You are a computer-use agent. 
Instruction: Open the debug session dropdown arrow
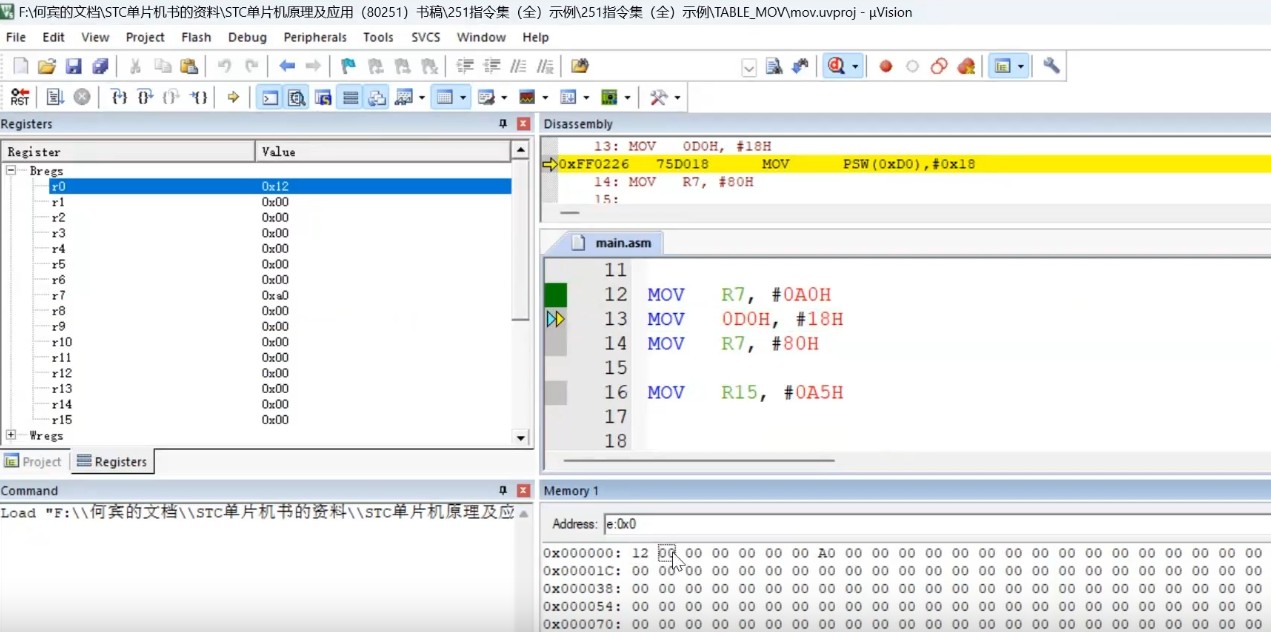point(855,67)
